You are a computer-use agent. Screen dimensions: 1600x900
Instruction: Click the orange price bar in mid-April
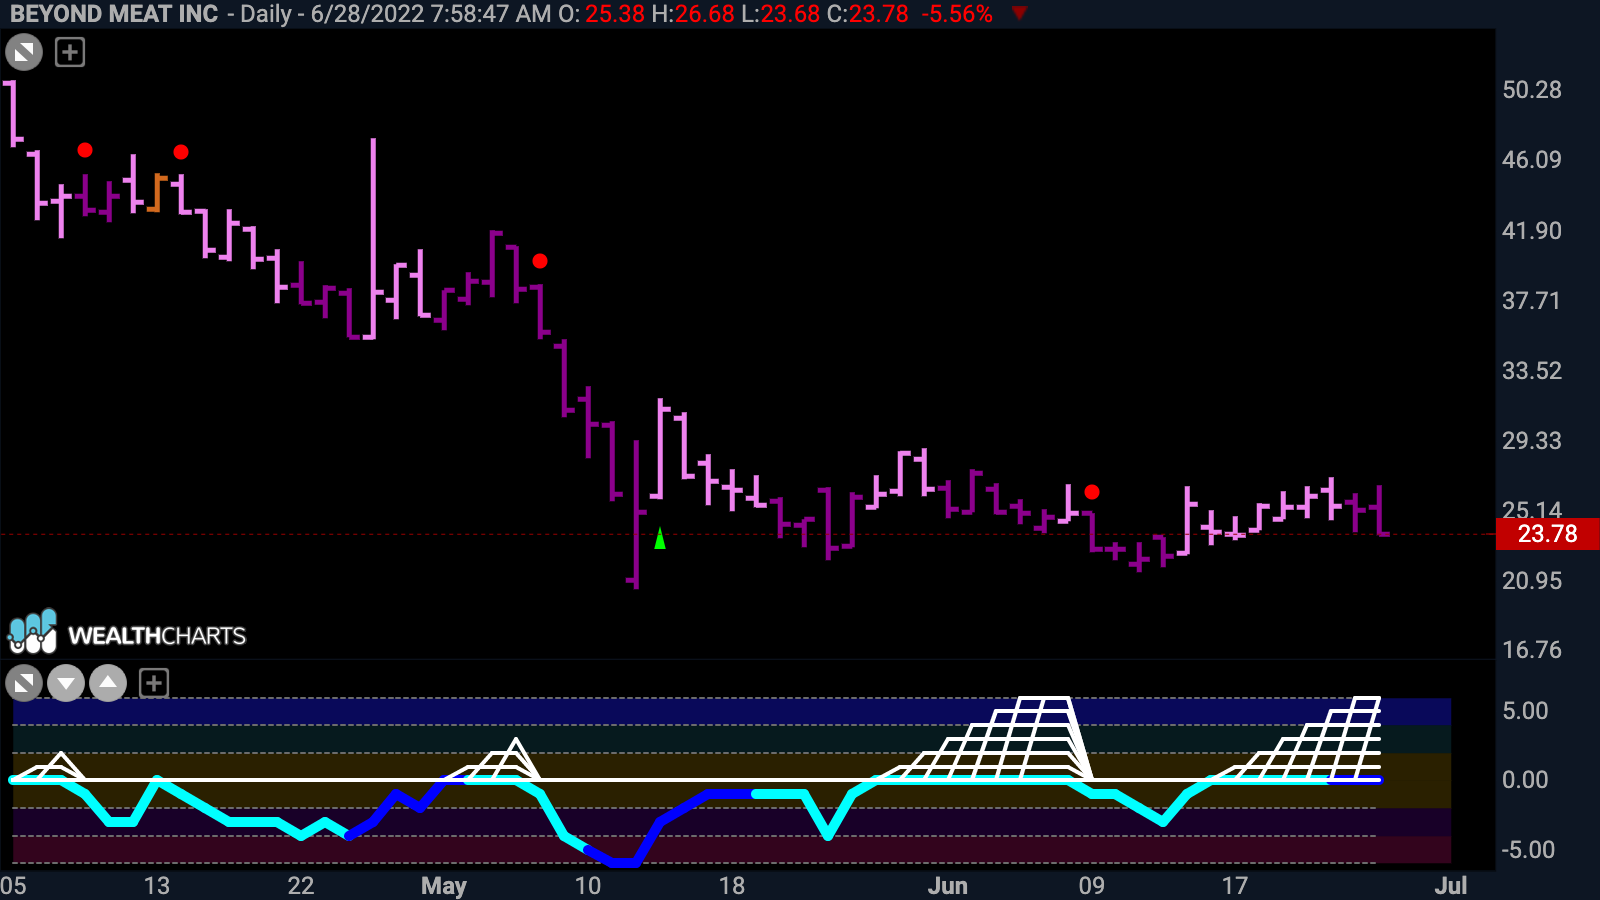tap(158, 193)
